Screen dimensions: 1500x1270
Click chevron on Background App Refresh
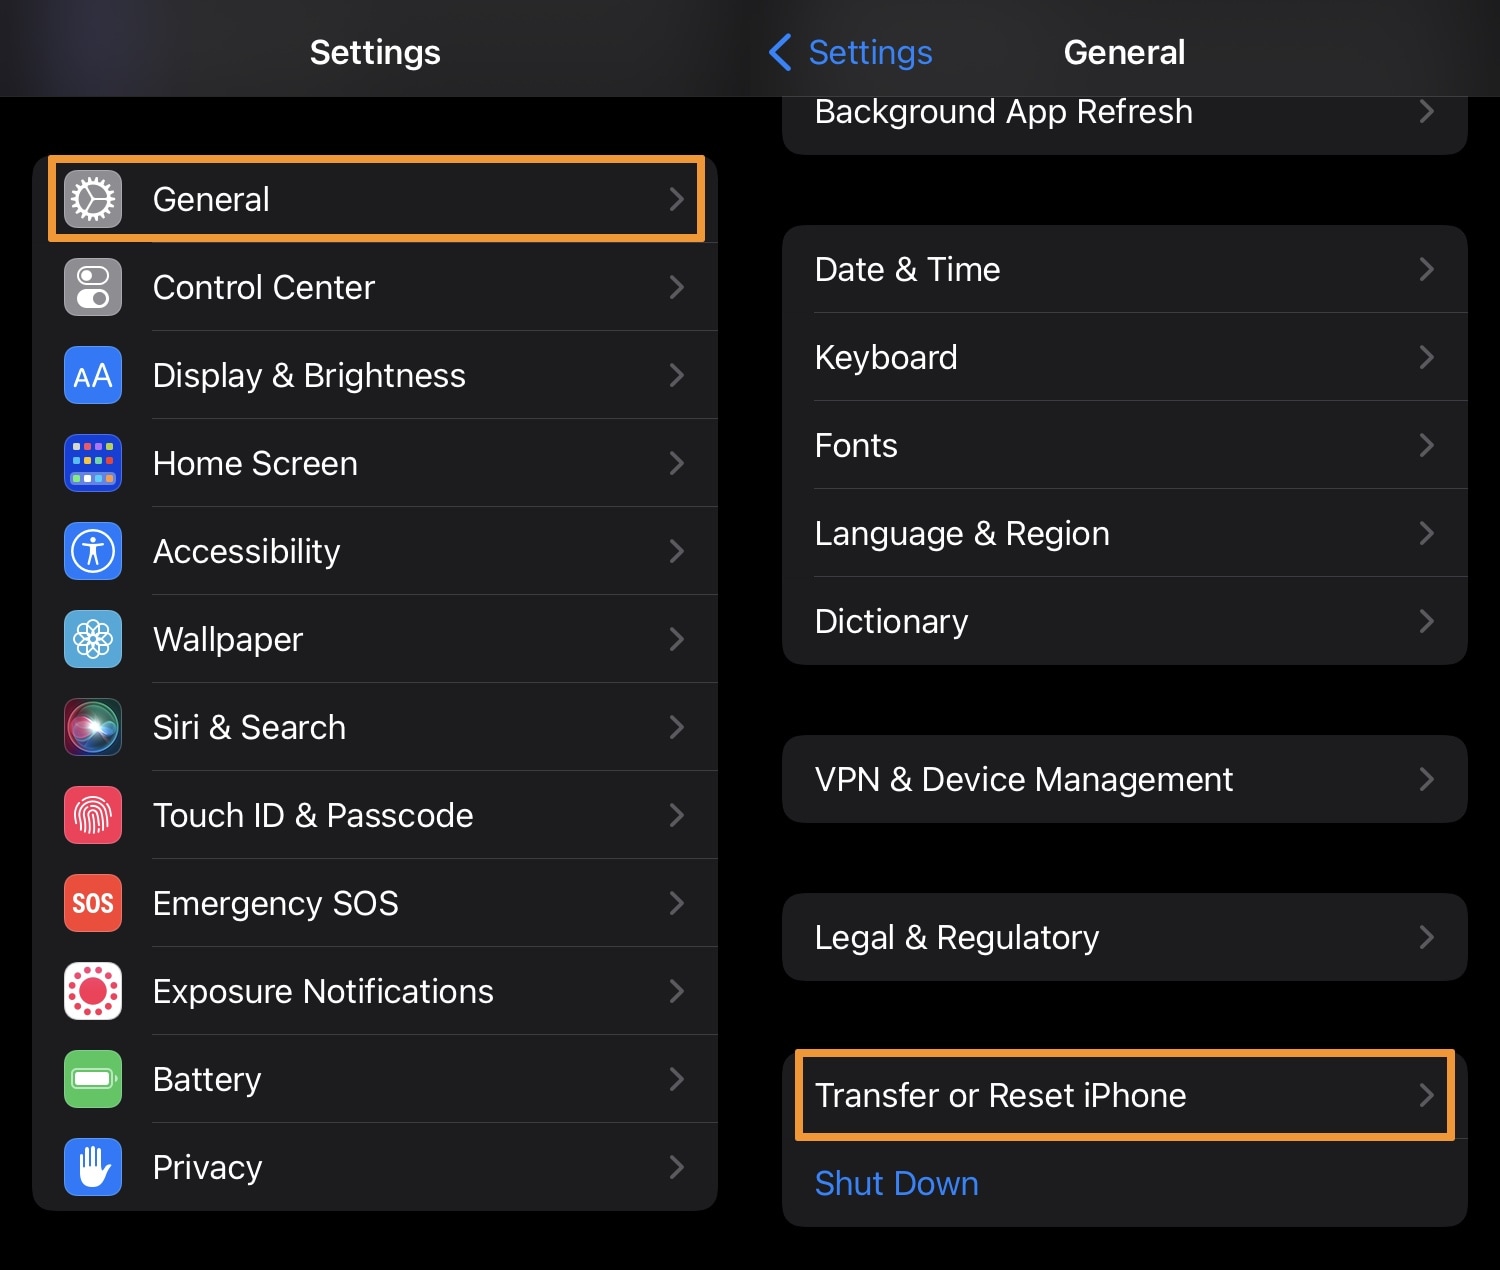coord(1427,111)
